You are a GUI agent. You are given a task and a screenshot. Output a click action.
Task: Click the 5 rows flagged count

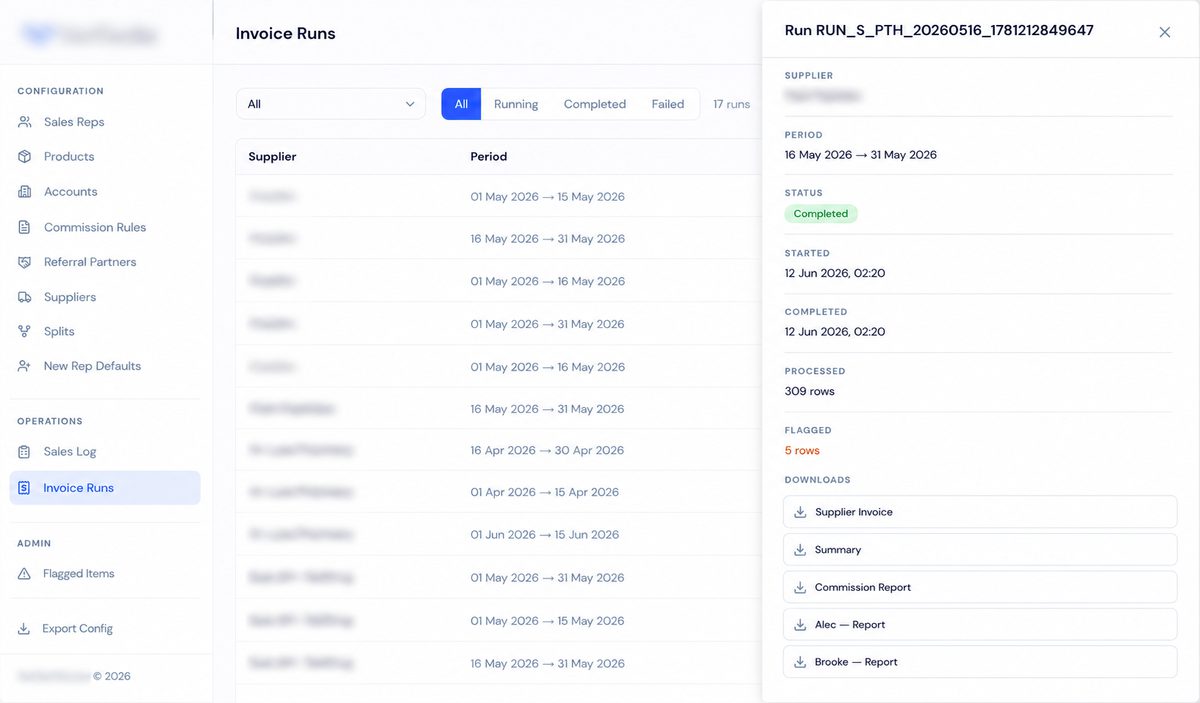(802, 451)
